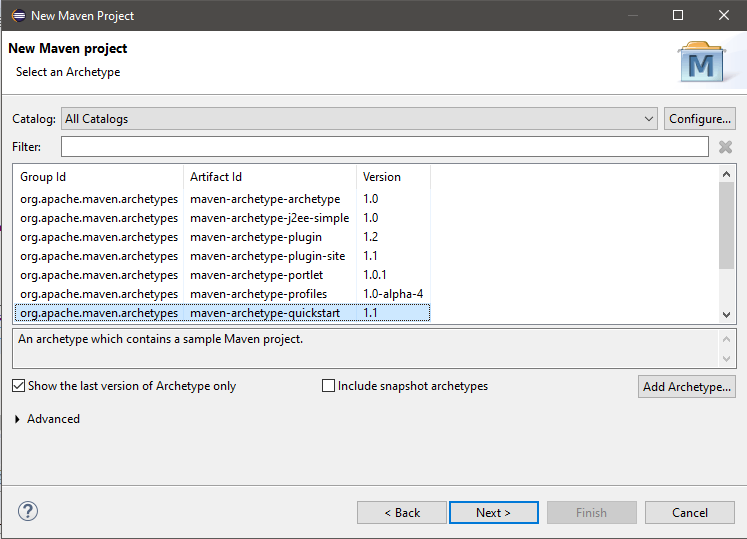The width and height of the screenshot is (747, 539).
Task: Select the maven-archetype-profiles row
Action: click(222, 294)
